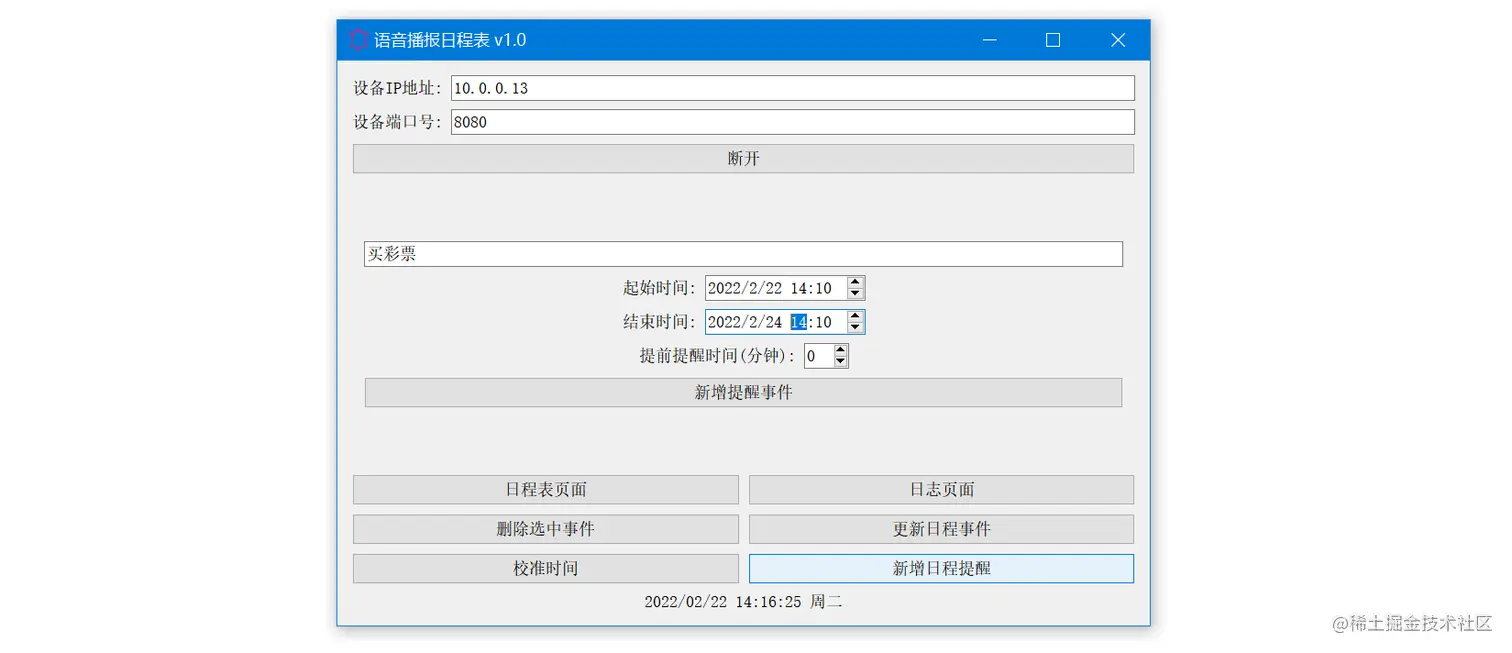Viewport: 1512px width, 653px height.
Task: Click the 断开 disconnect button
Action: [743, 159]
